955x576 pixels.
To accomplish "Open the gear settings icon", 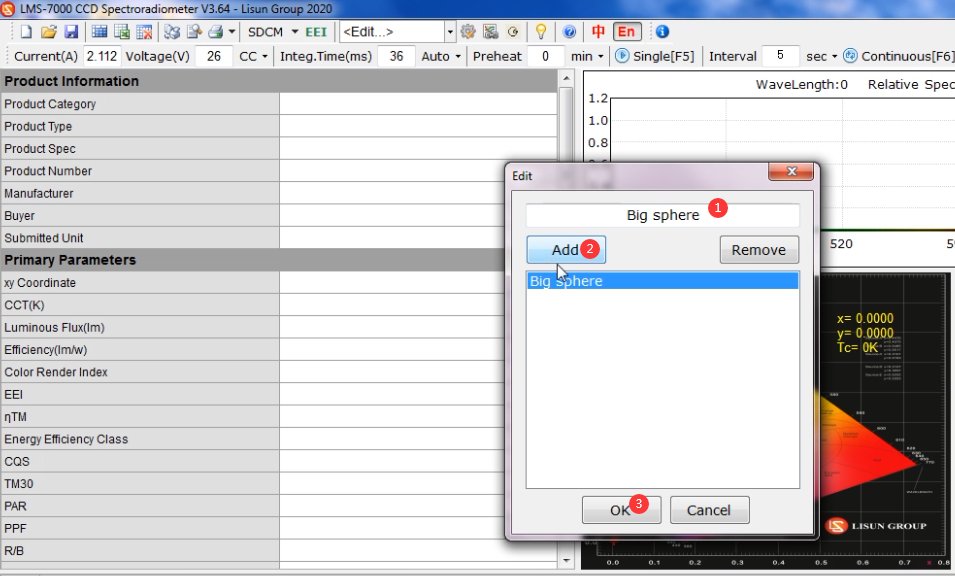I will [x=468, y=32].
